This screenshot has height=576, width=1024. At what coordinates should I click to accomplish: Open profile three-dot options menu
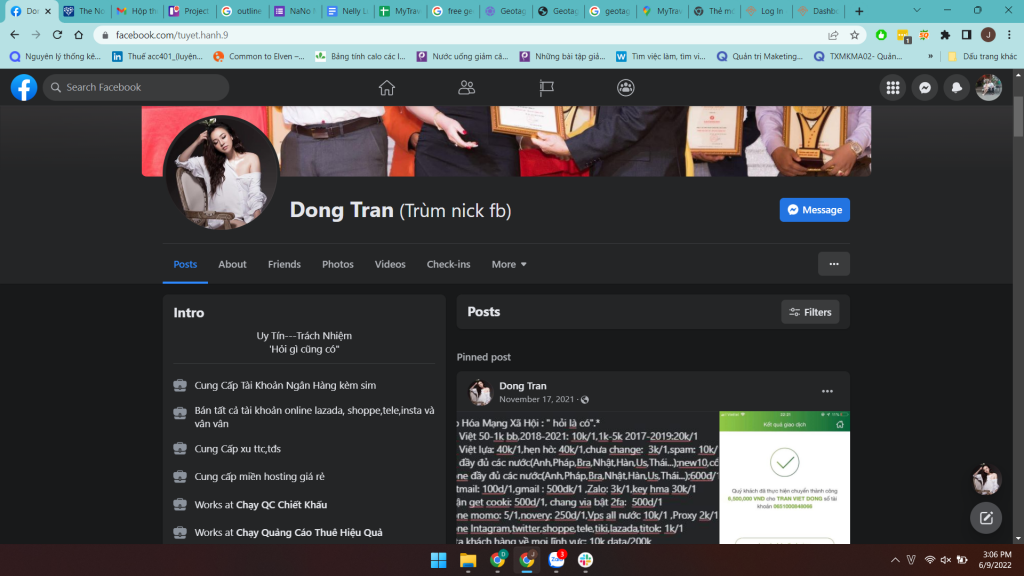(833, 264)
